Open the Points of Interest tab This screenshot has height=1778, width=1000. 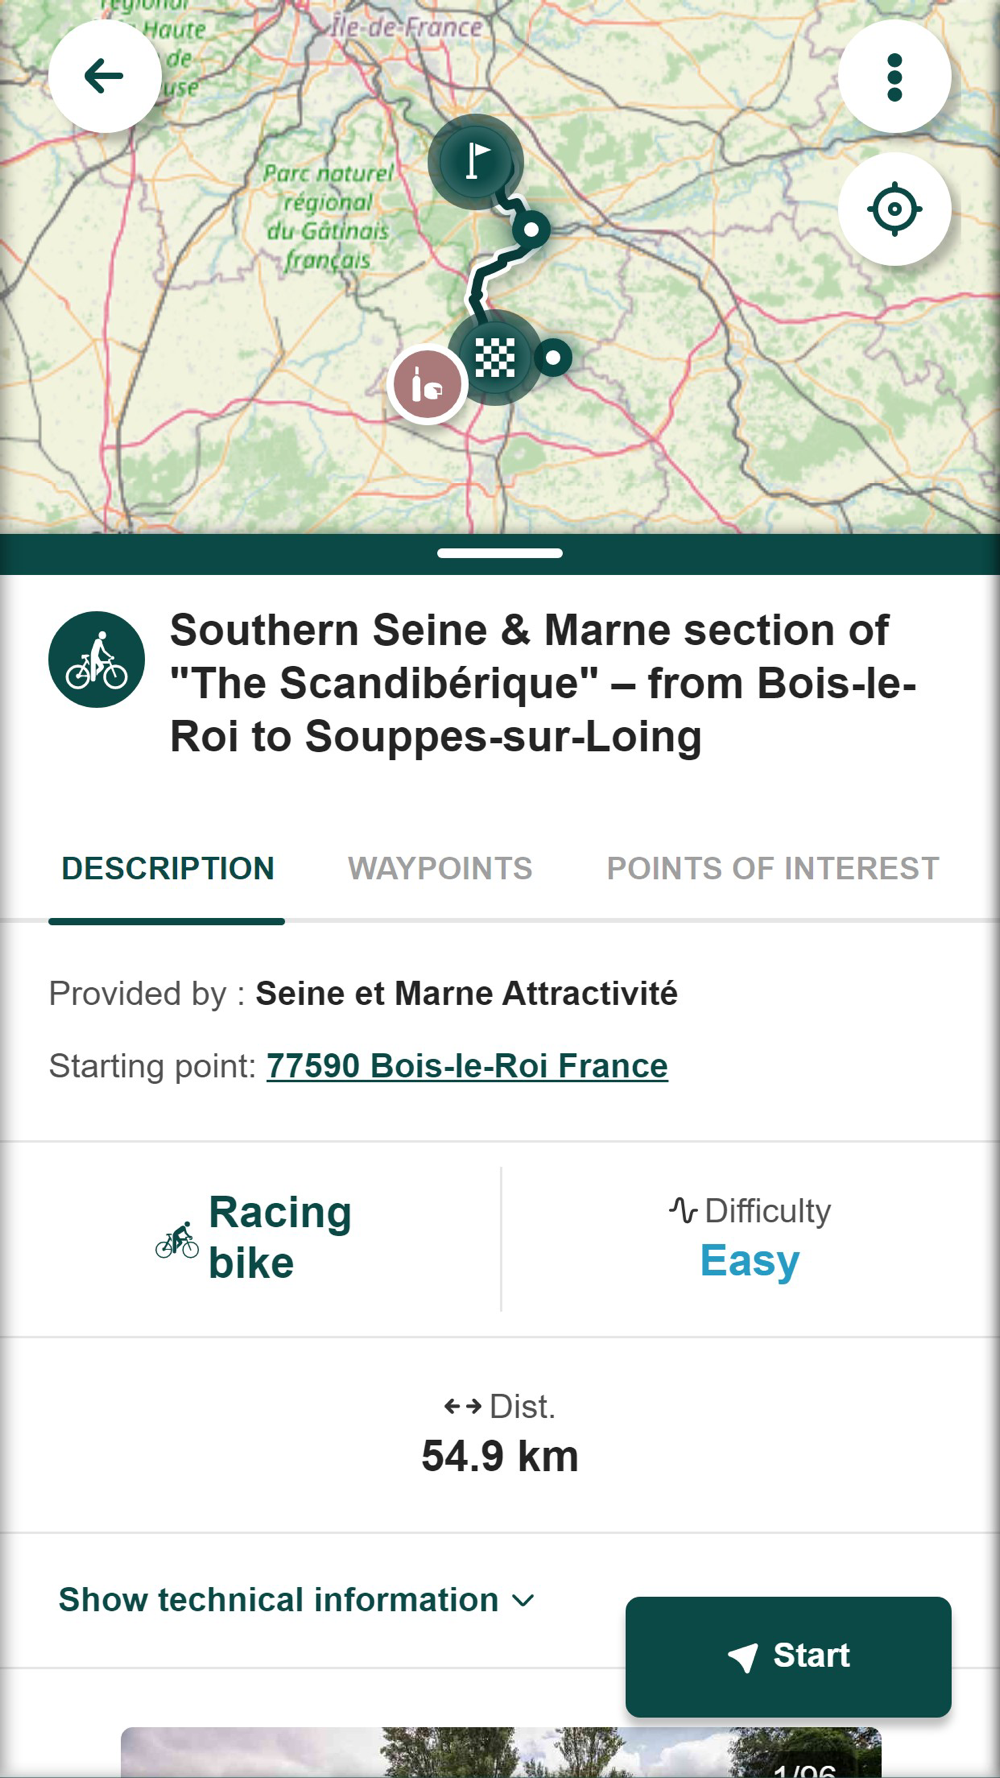tap(772, 868)
